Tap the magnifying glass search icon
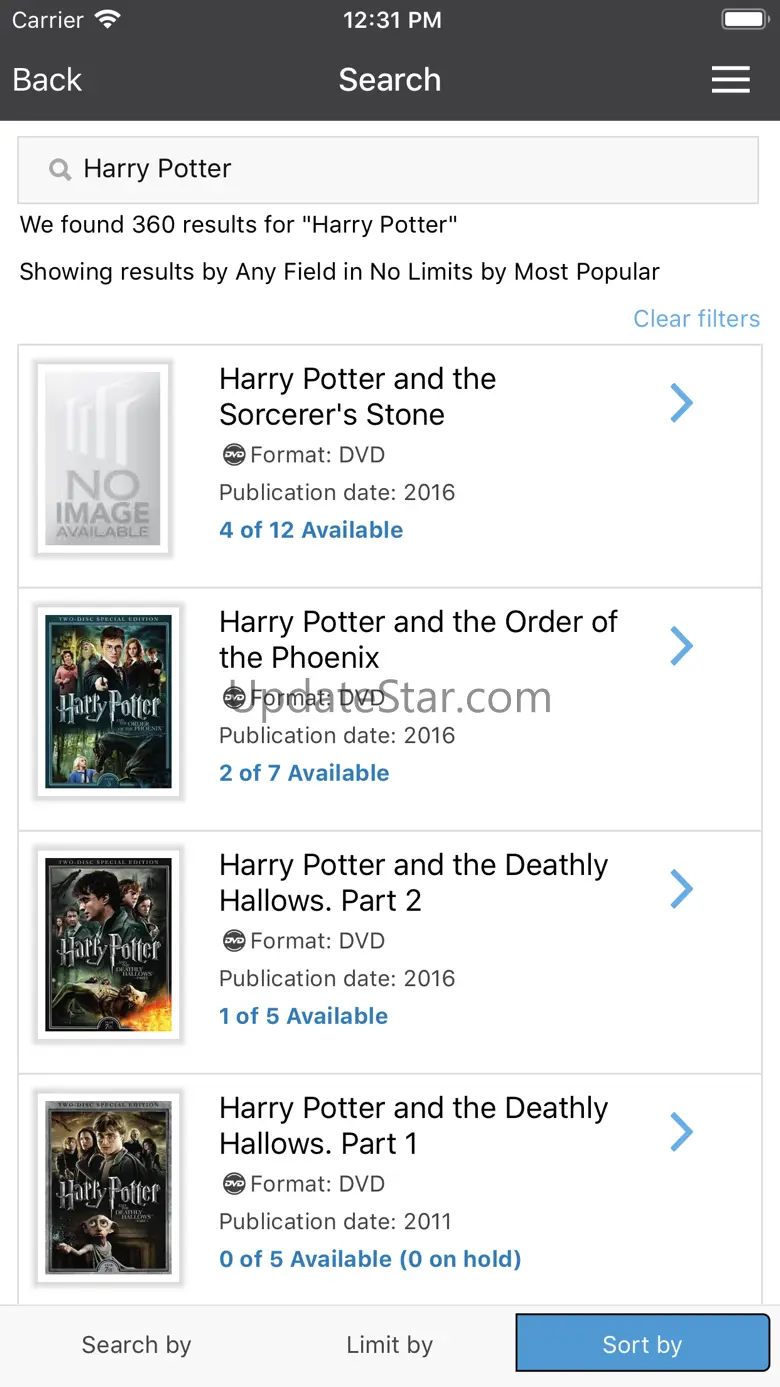 [x=60, y=170]
